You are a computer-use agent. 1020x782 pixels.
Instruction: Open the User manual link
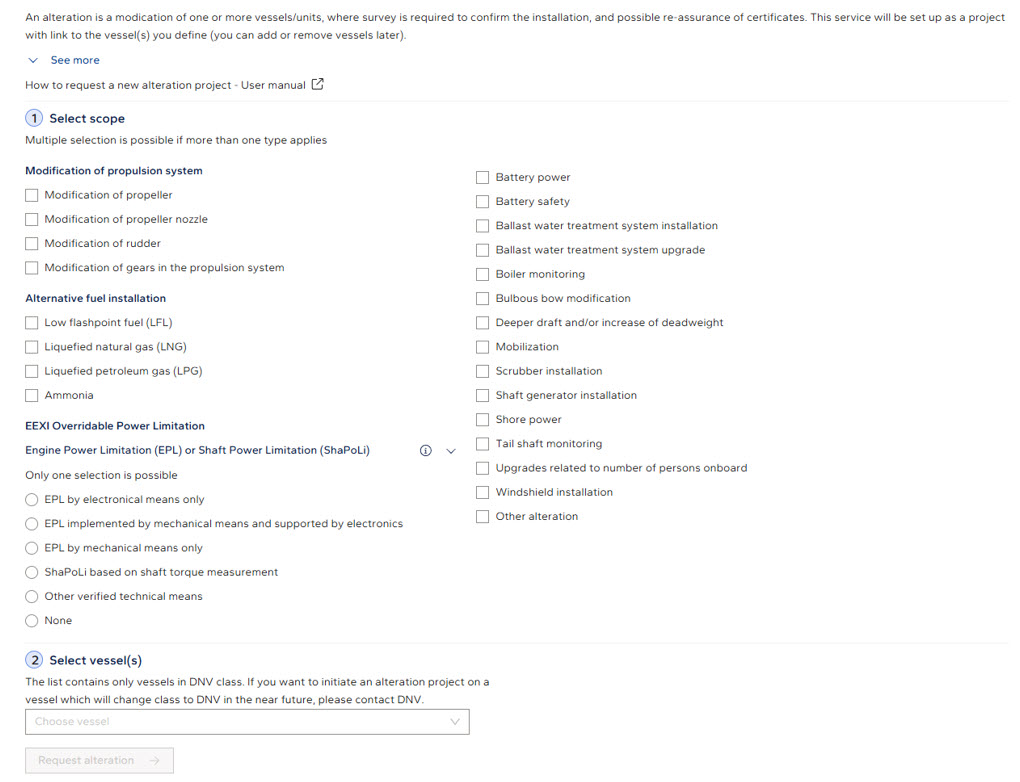165,86
